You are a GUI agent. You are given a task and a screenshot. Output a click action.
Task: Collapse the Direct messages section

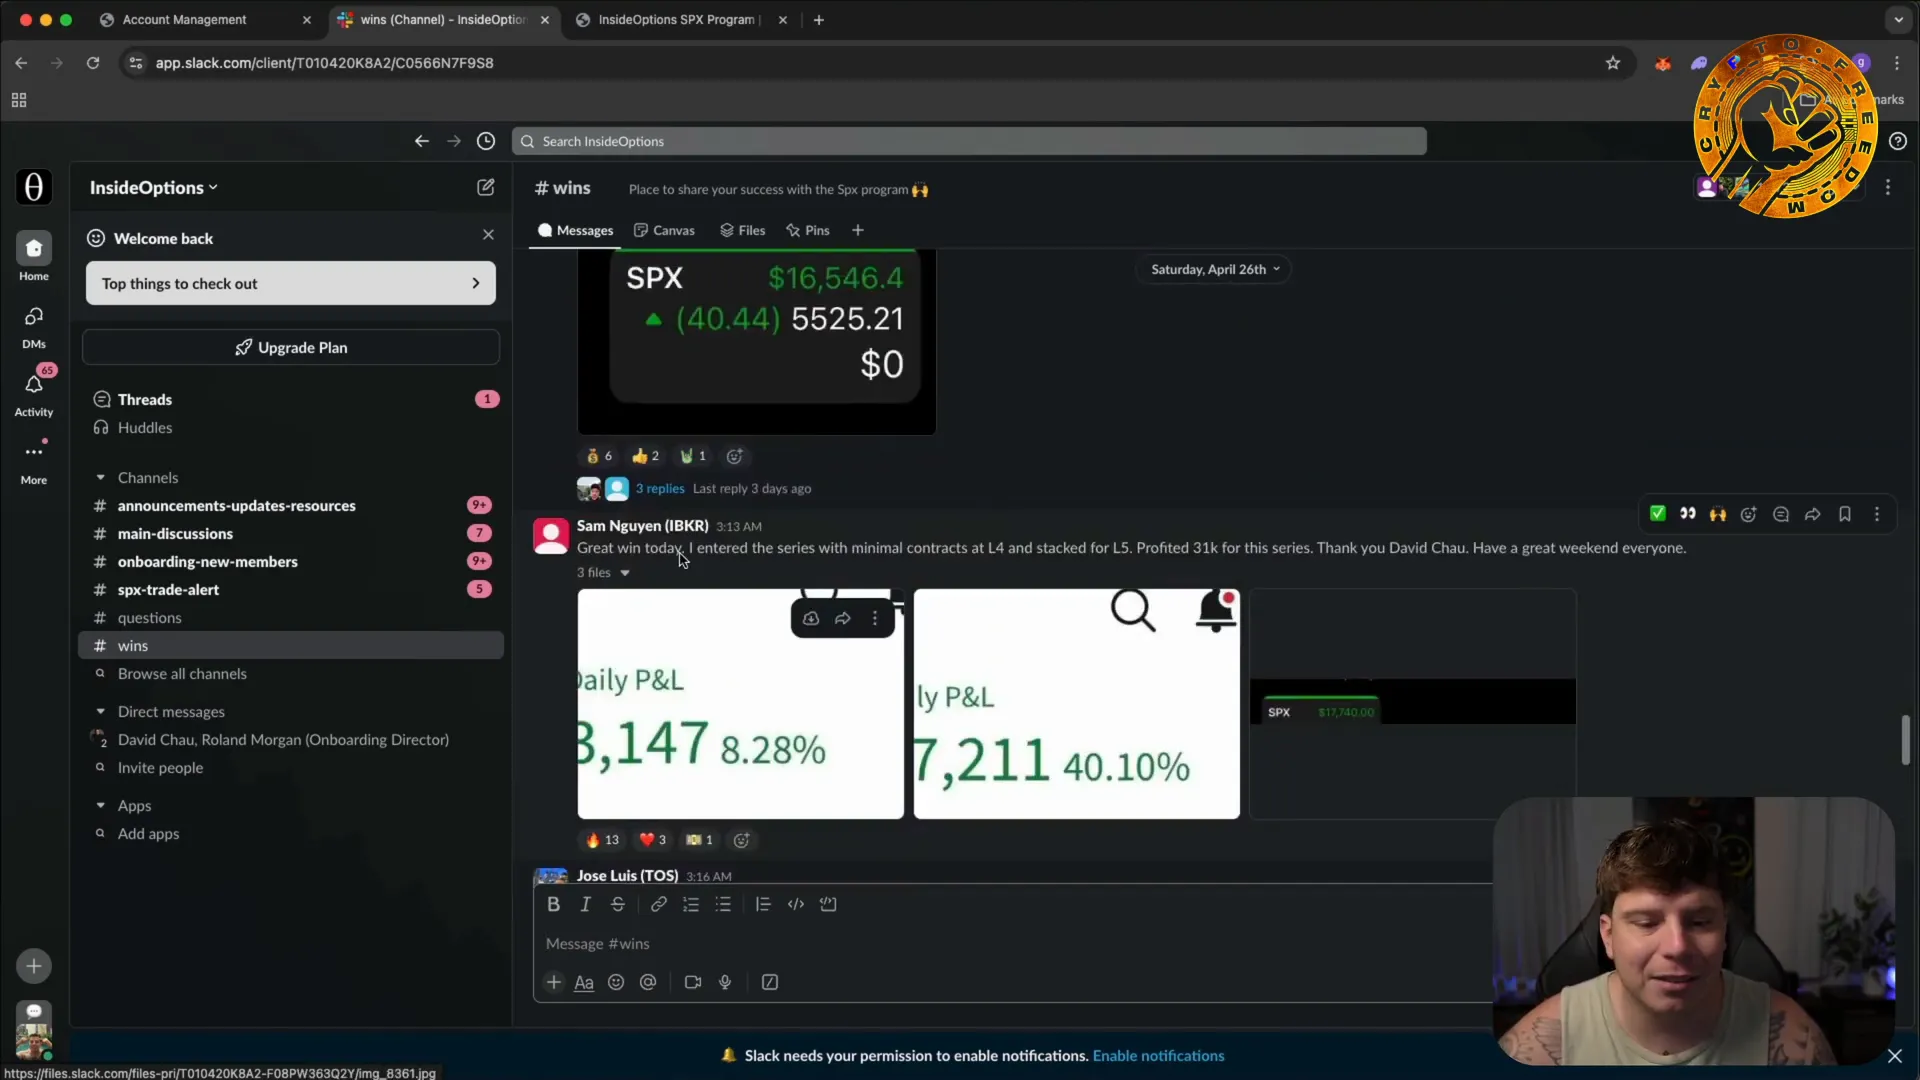(x=100, y=712)
